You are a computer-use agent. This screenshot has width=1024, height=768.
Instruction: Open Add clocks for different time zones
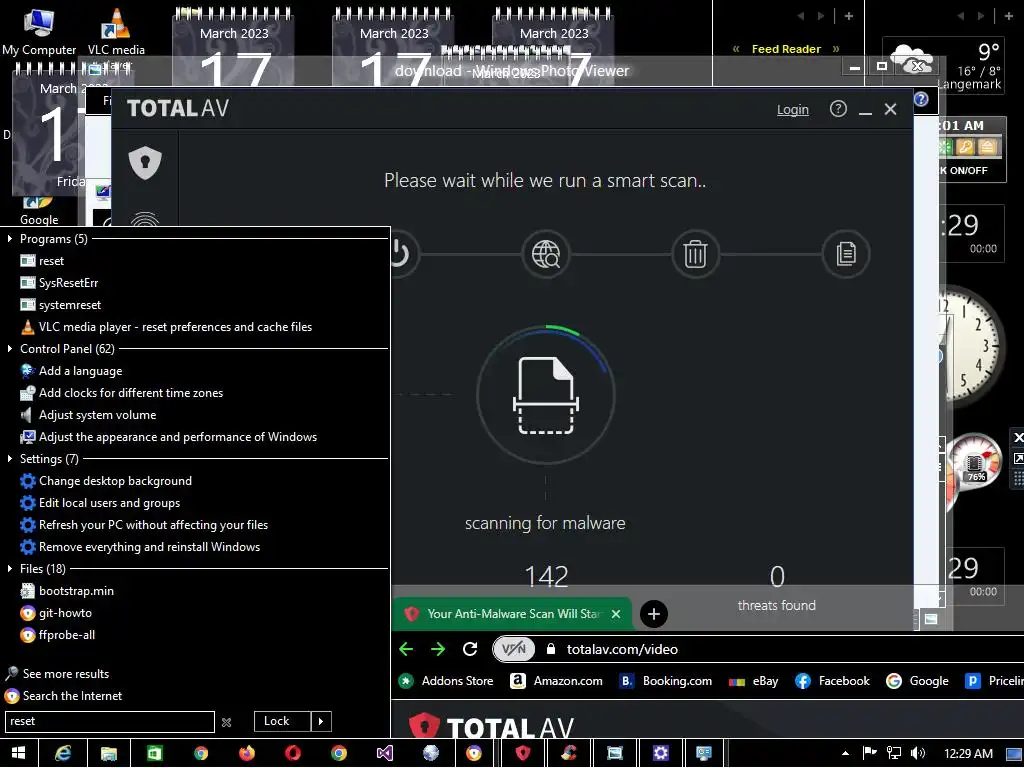(x=122, y=393)
